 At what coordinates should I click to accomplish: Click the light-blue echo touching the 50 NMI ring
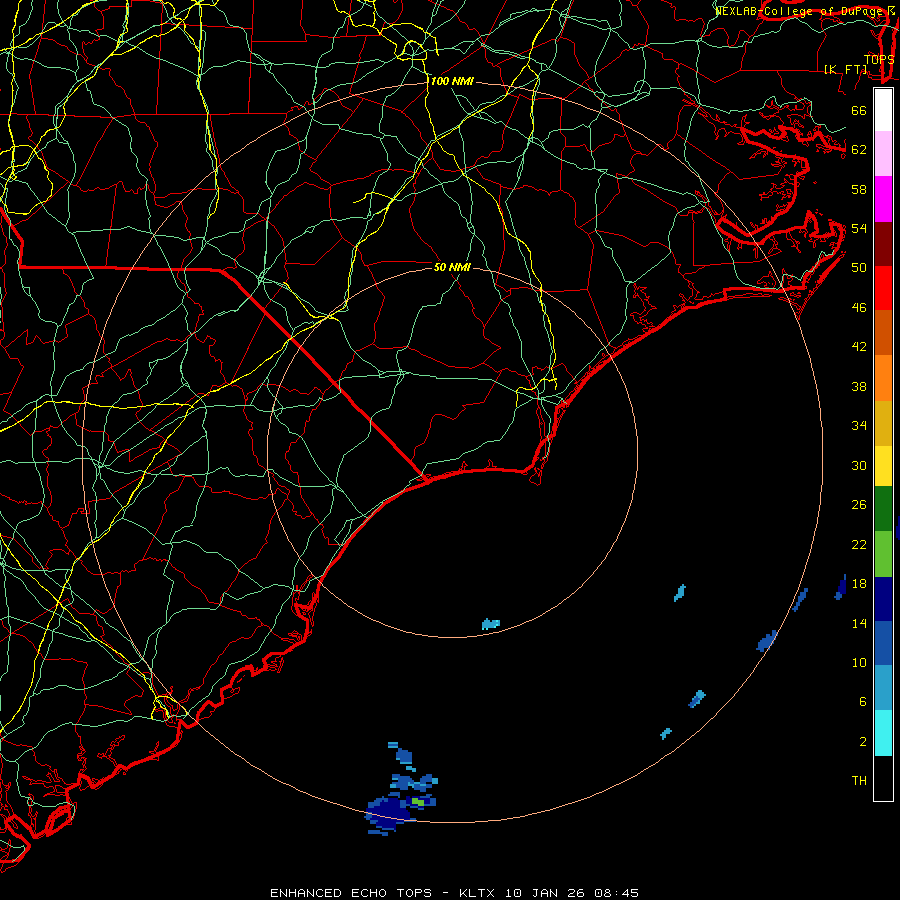tap(490, 624)
